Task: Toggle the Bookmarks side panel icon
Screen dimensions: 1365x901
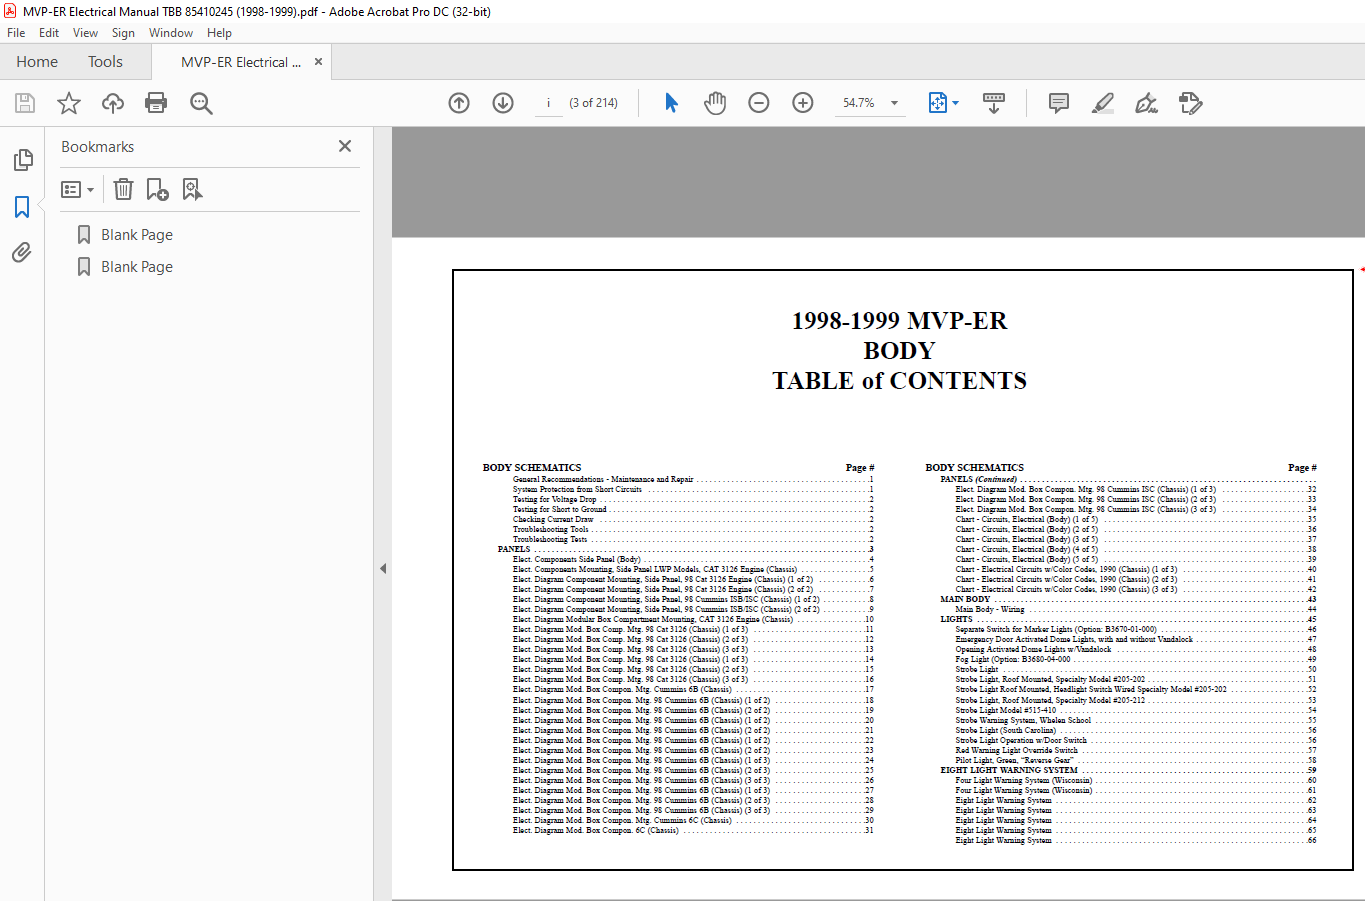Action: pos(22,207)
